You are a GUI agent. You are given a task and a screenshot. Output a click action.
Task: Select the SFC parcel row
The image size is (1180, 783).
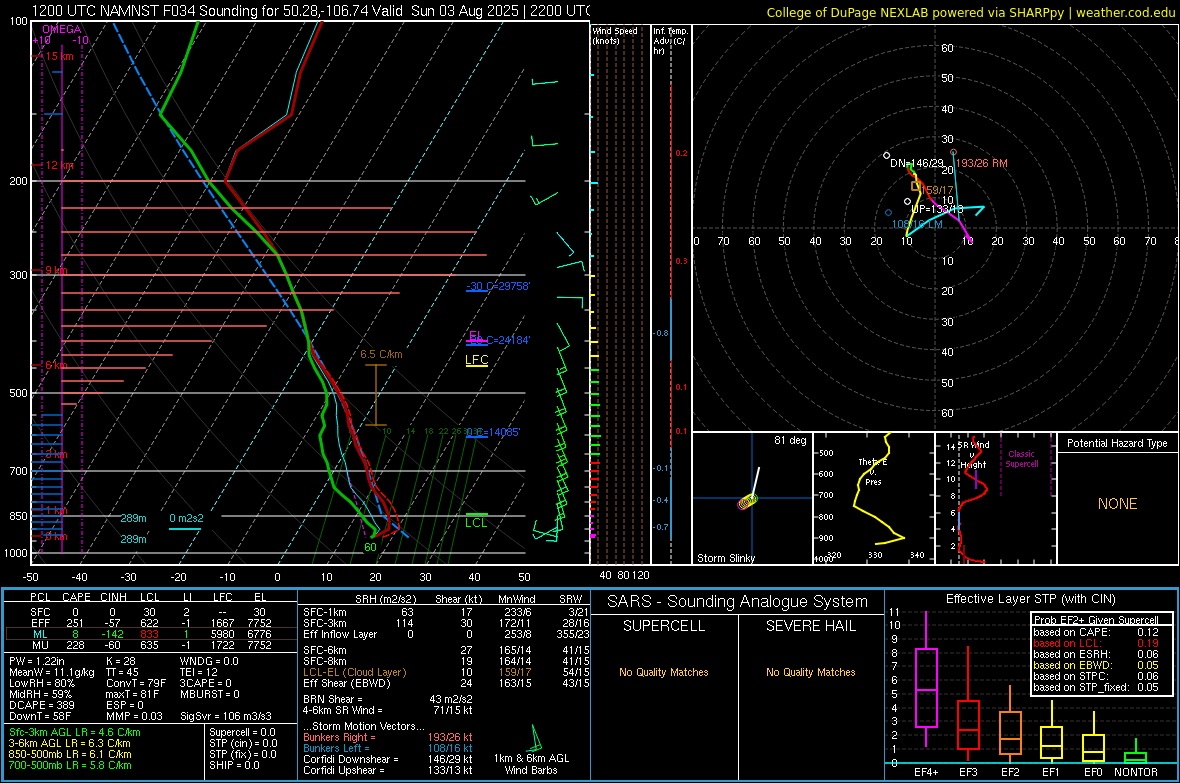(151, 612)
